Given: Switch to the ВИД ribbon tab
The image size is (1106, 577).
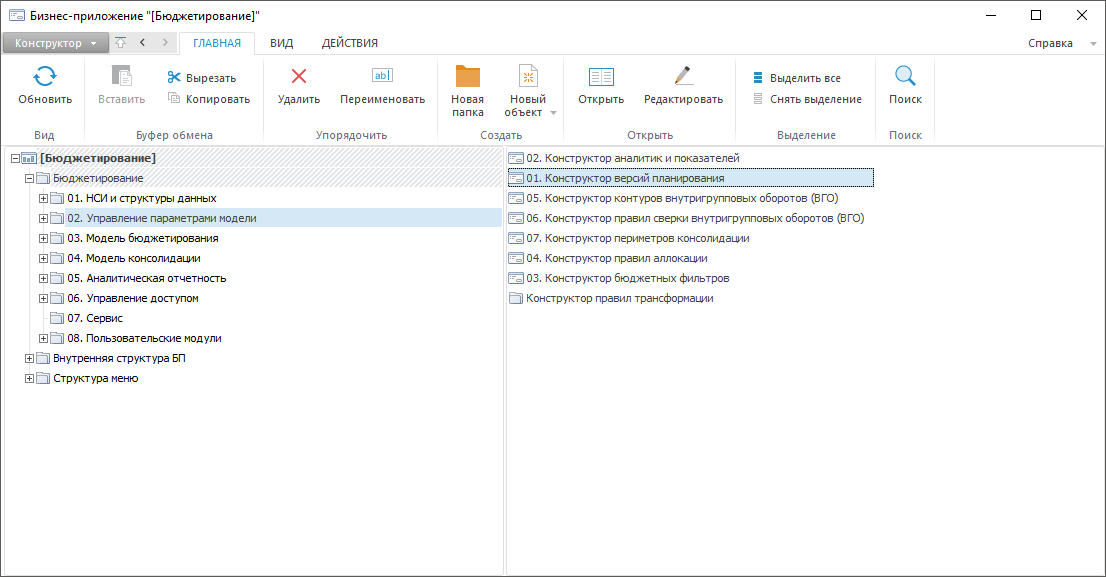Looking at the screenshot, I should pyautogui.click(x=281, y=43).
